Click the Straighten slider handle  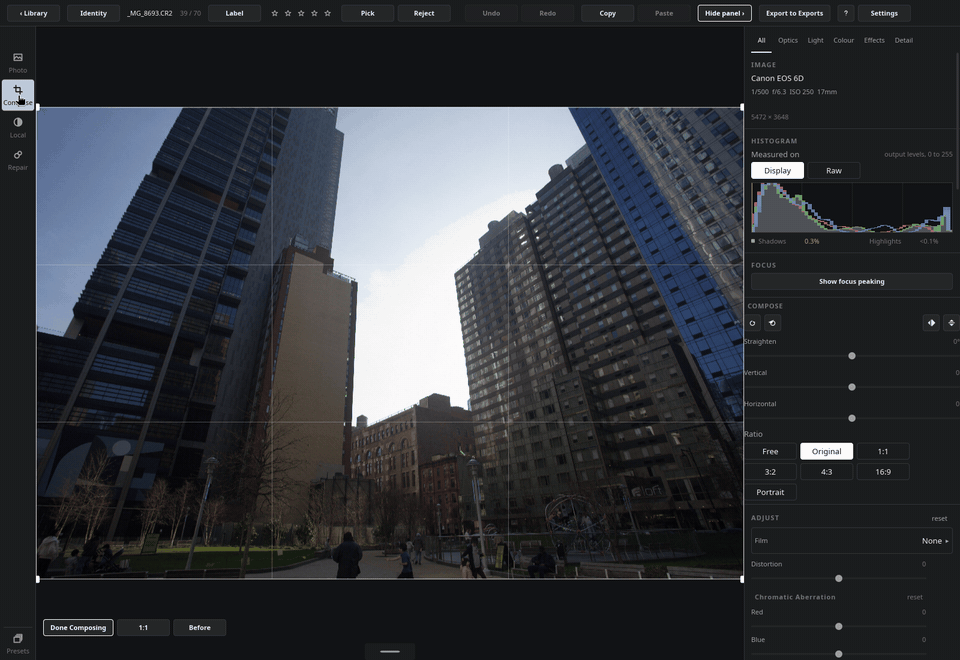point(852,356)
